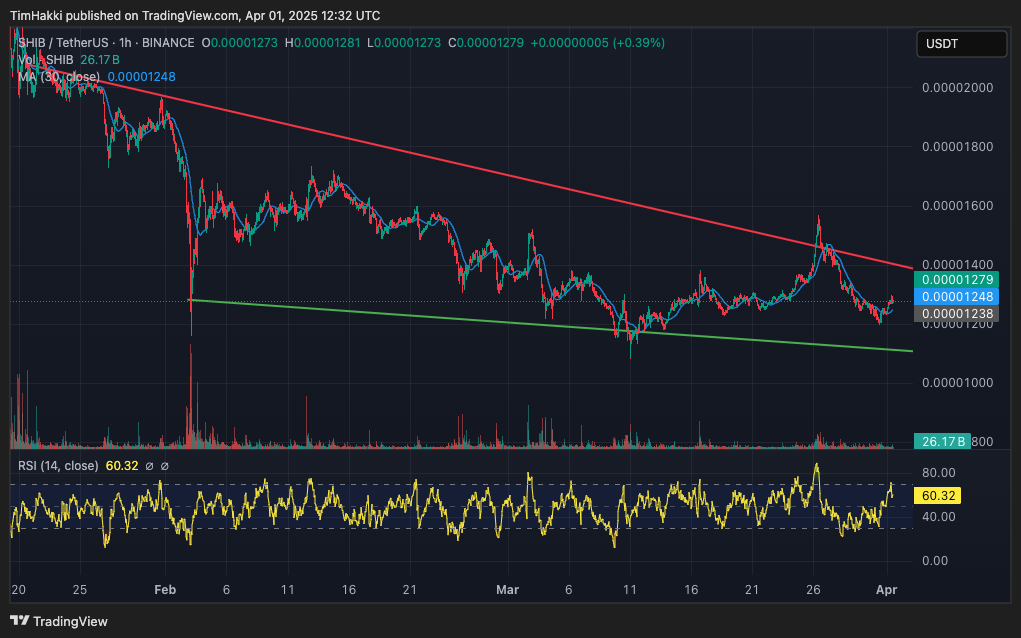Image resolution: width=1021 pixels, height=638 pixels.
Task: Click the 0.00002000 price axis label
Action: click(x=957, y=88)
